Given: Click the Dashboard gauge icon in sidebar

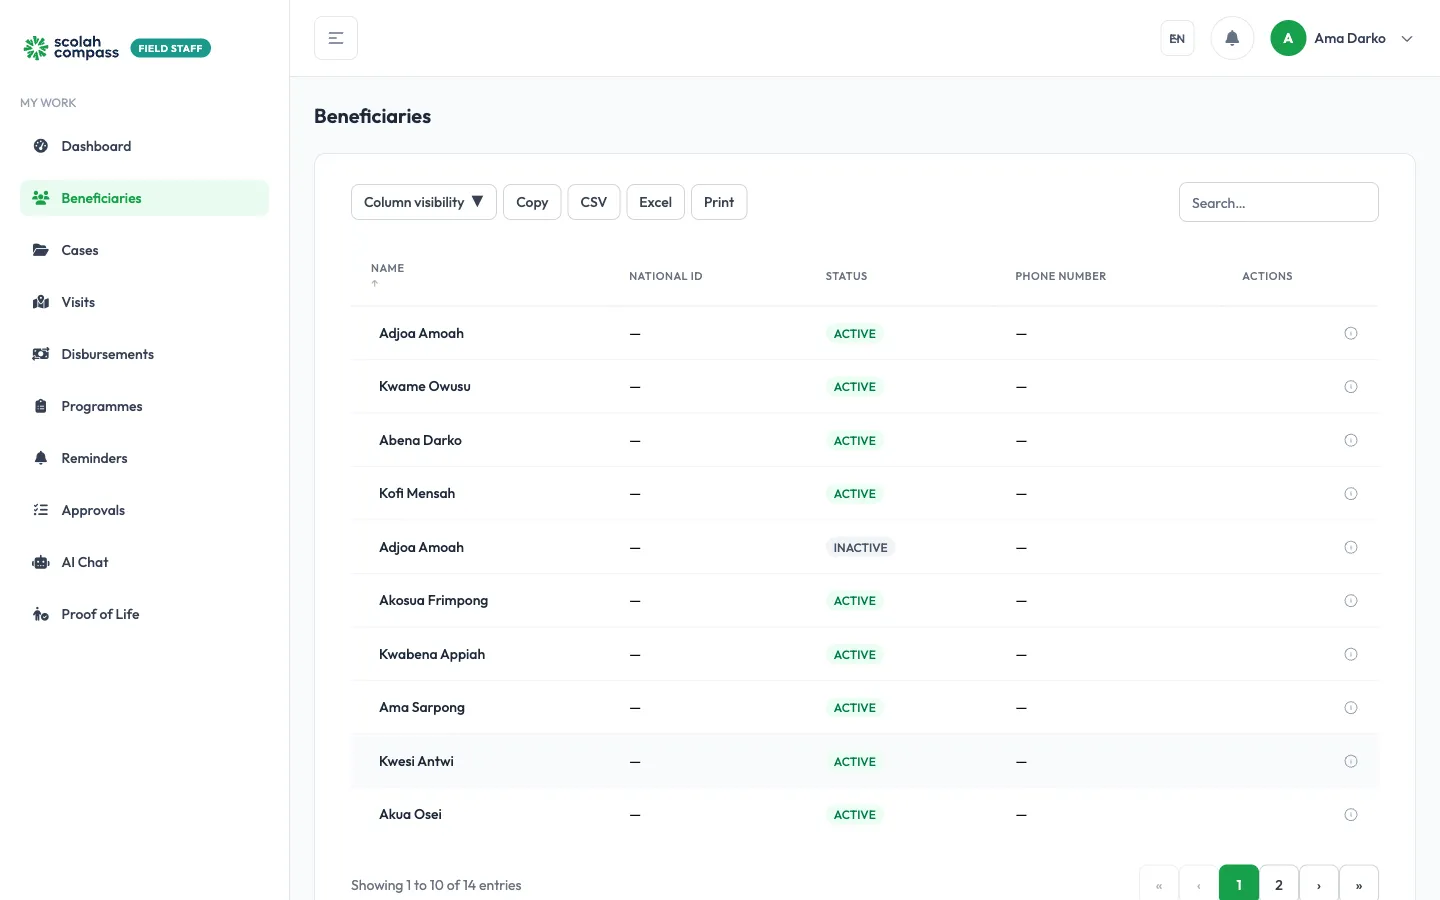Looking at the screenshot, I should click(41, 146).
